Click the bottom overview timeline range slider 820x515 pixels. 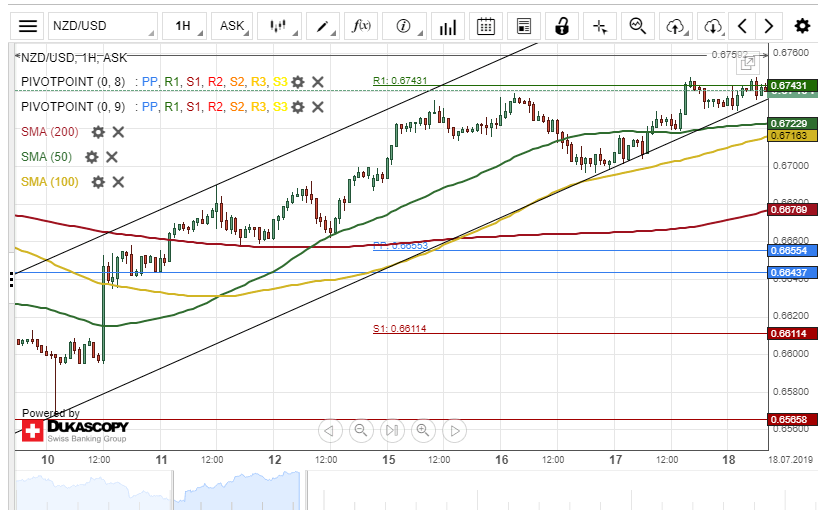pos(391,490)
